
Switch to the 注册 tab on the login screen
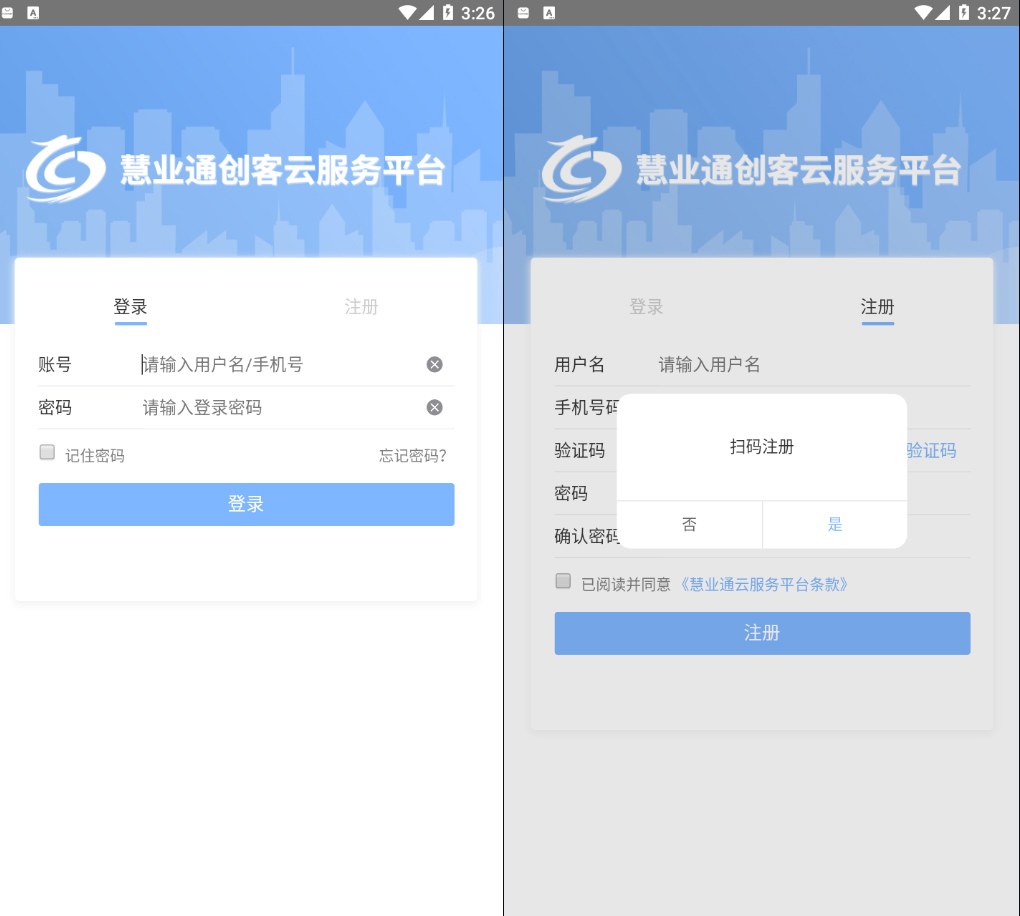(361, 307)
